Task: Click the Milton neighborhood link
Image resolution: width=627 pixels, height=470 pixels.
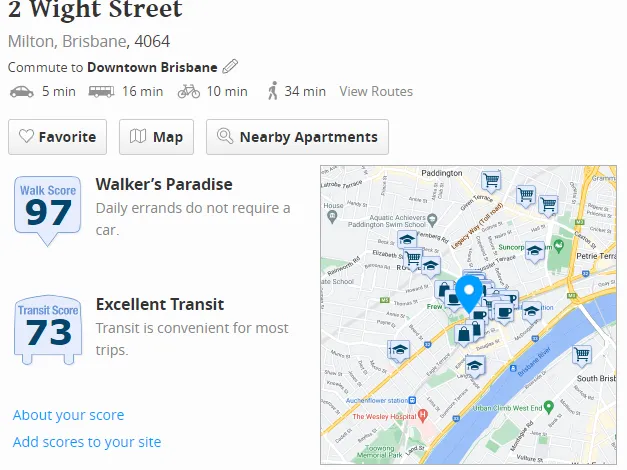Action: point(30,42)
